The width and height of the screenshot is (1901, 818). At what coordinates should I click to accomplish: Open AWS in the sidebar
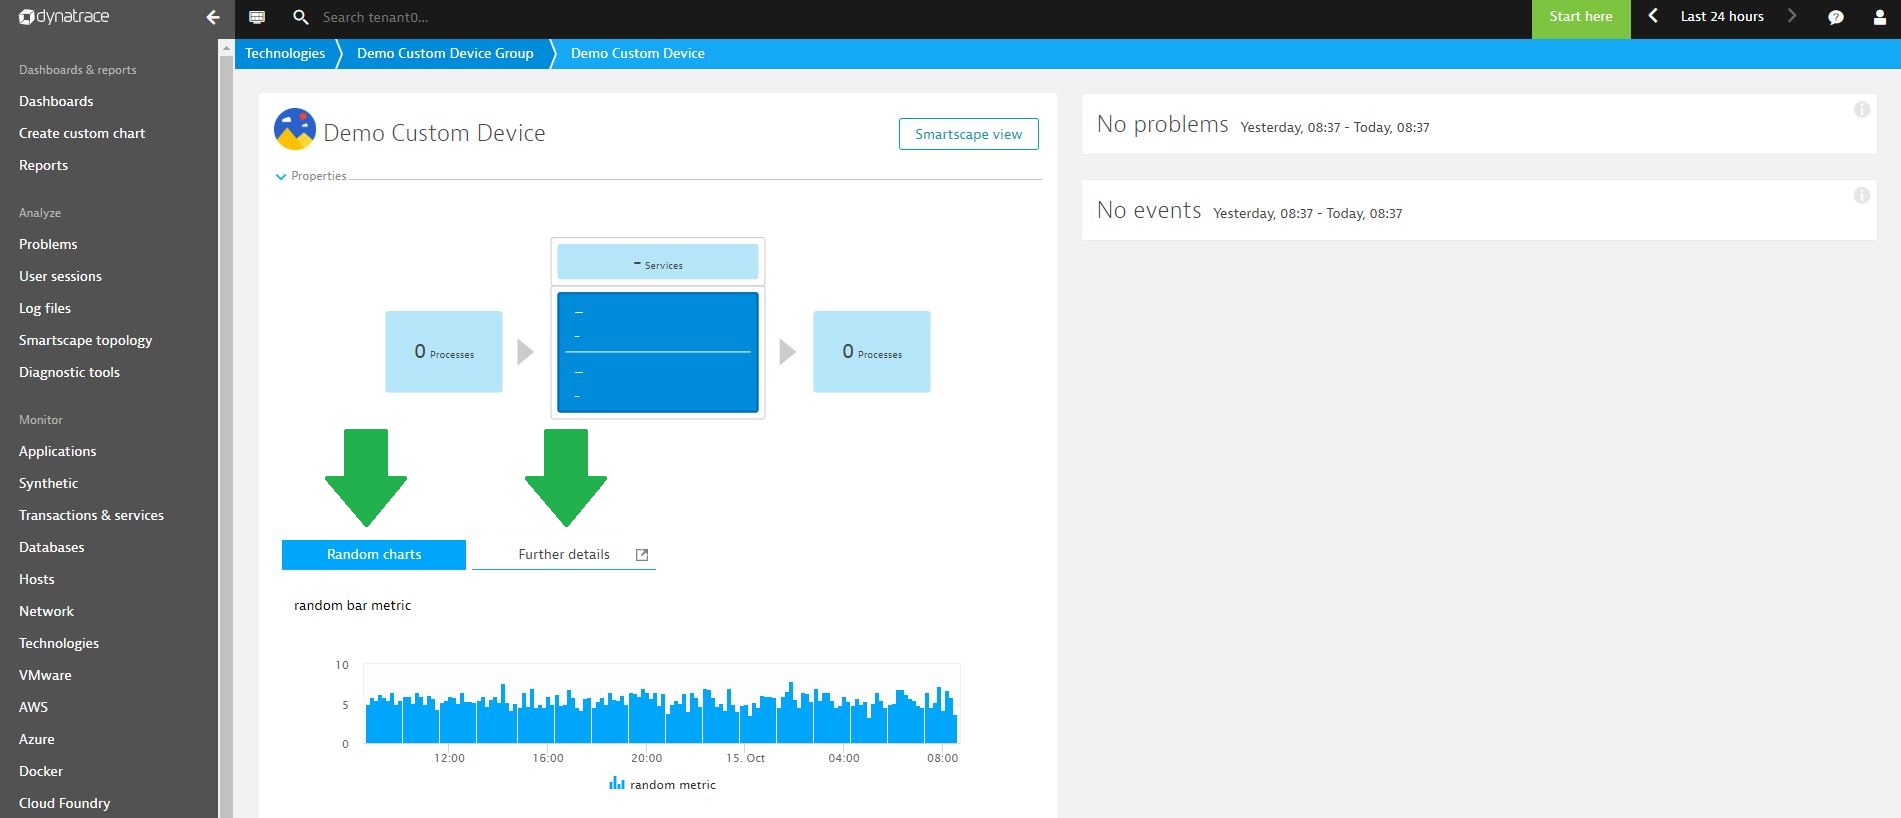33,707
